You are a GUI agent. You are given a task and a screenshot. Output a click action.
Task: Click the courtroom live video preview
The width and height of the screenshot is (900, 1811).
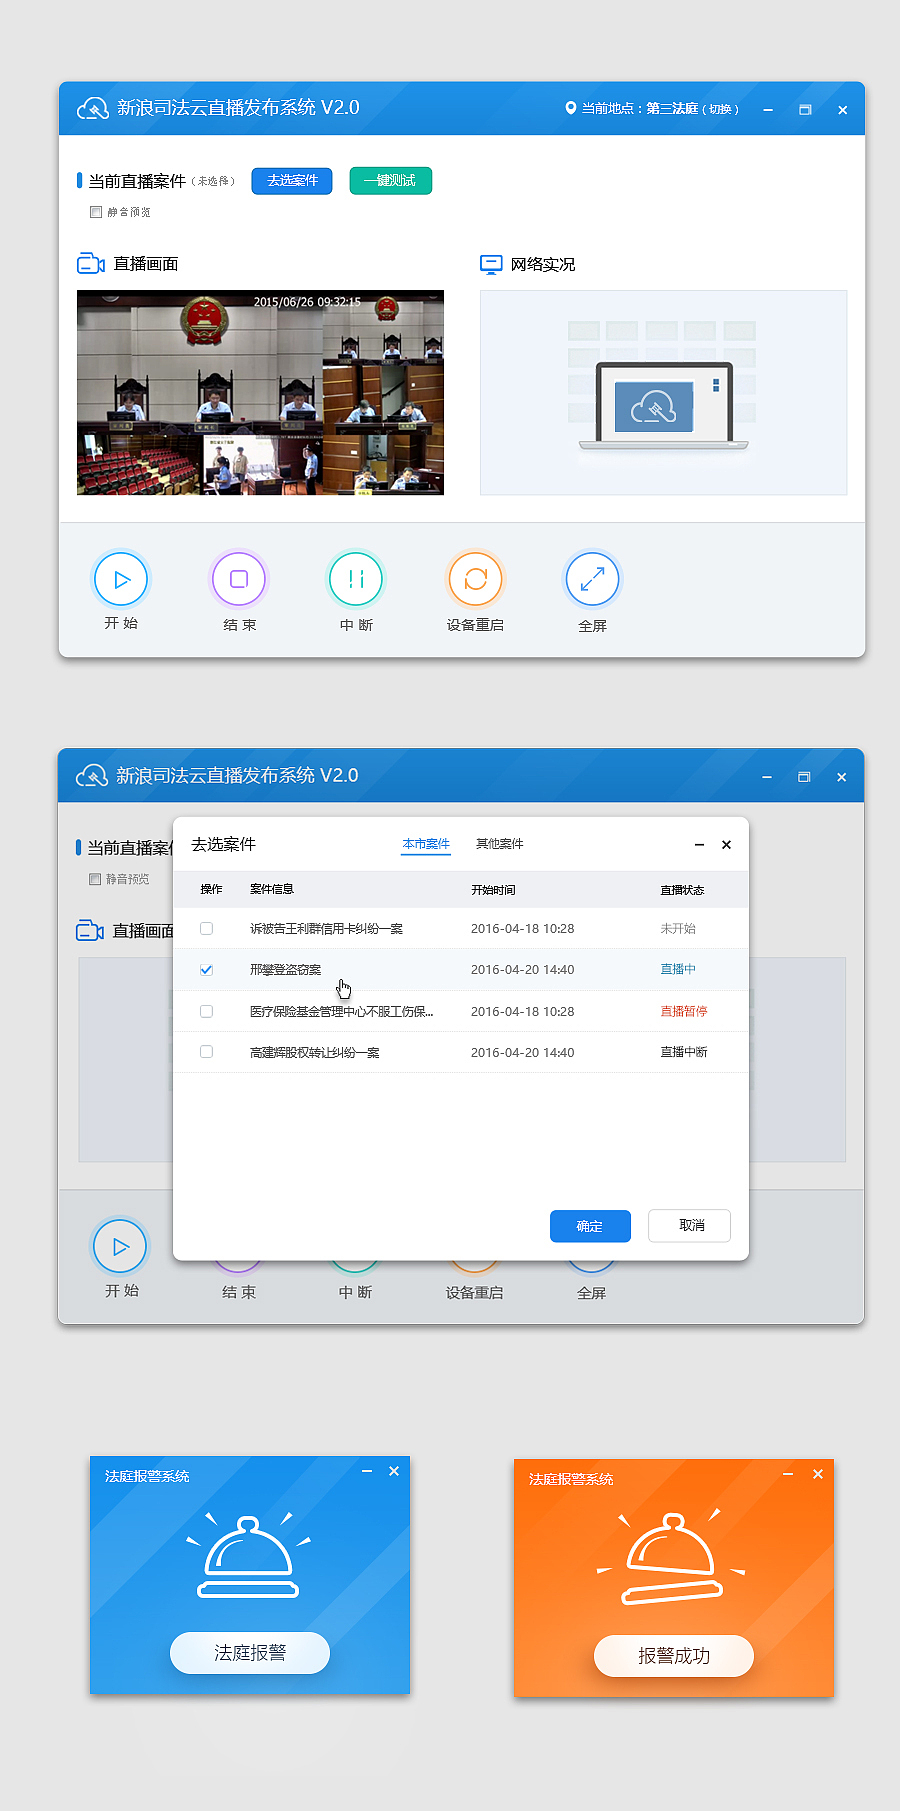click(260, 393)
